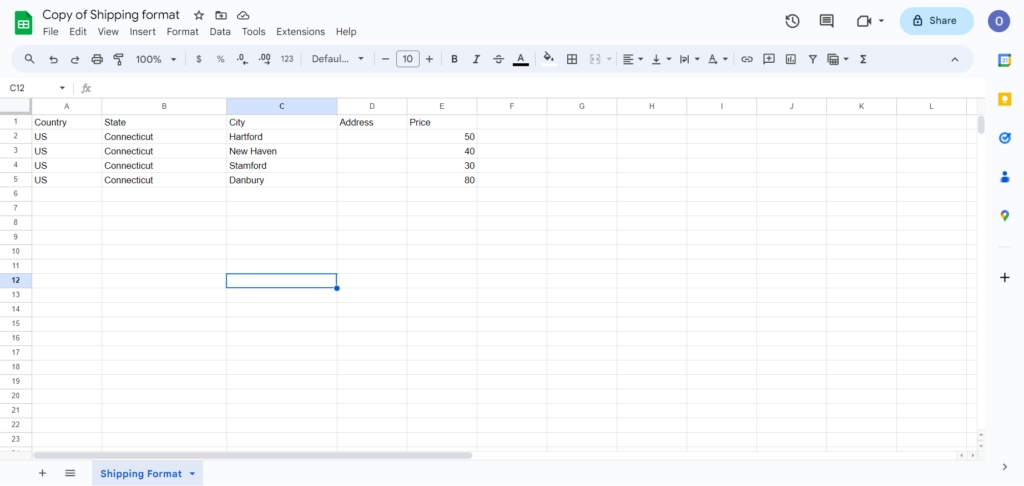Star this spreadsheet

pos(199,16)
